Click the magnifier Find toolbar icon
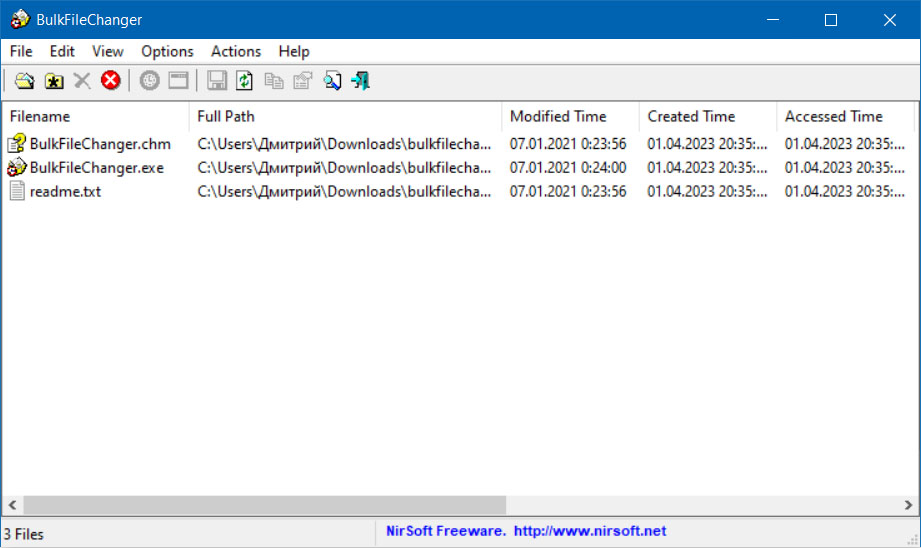Viewport: 921px width, 548px height. [332, 80]
